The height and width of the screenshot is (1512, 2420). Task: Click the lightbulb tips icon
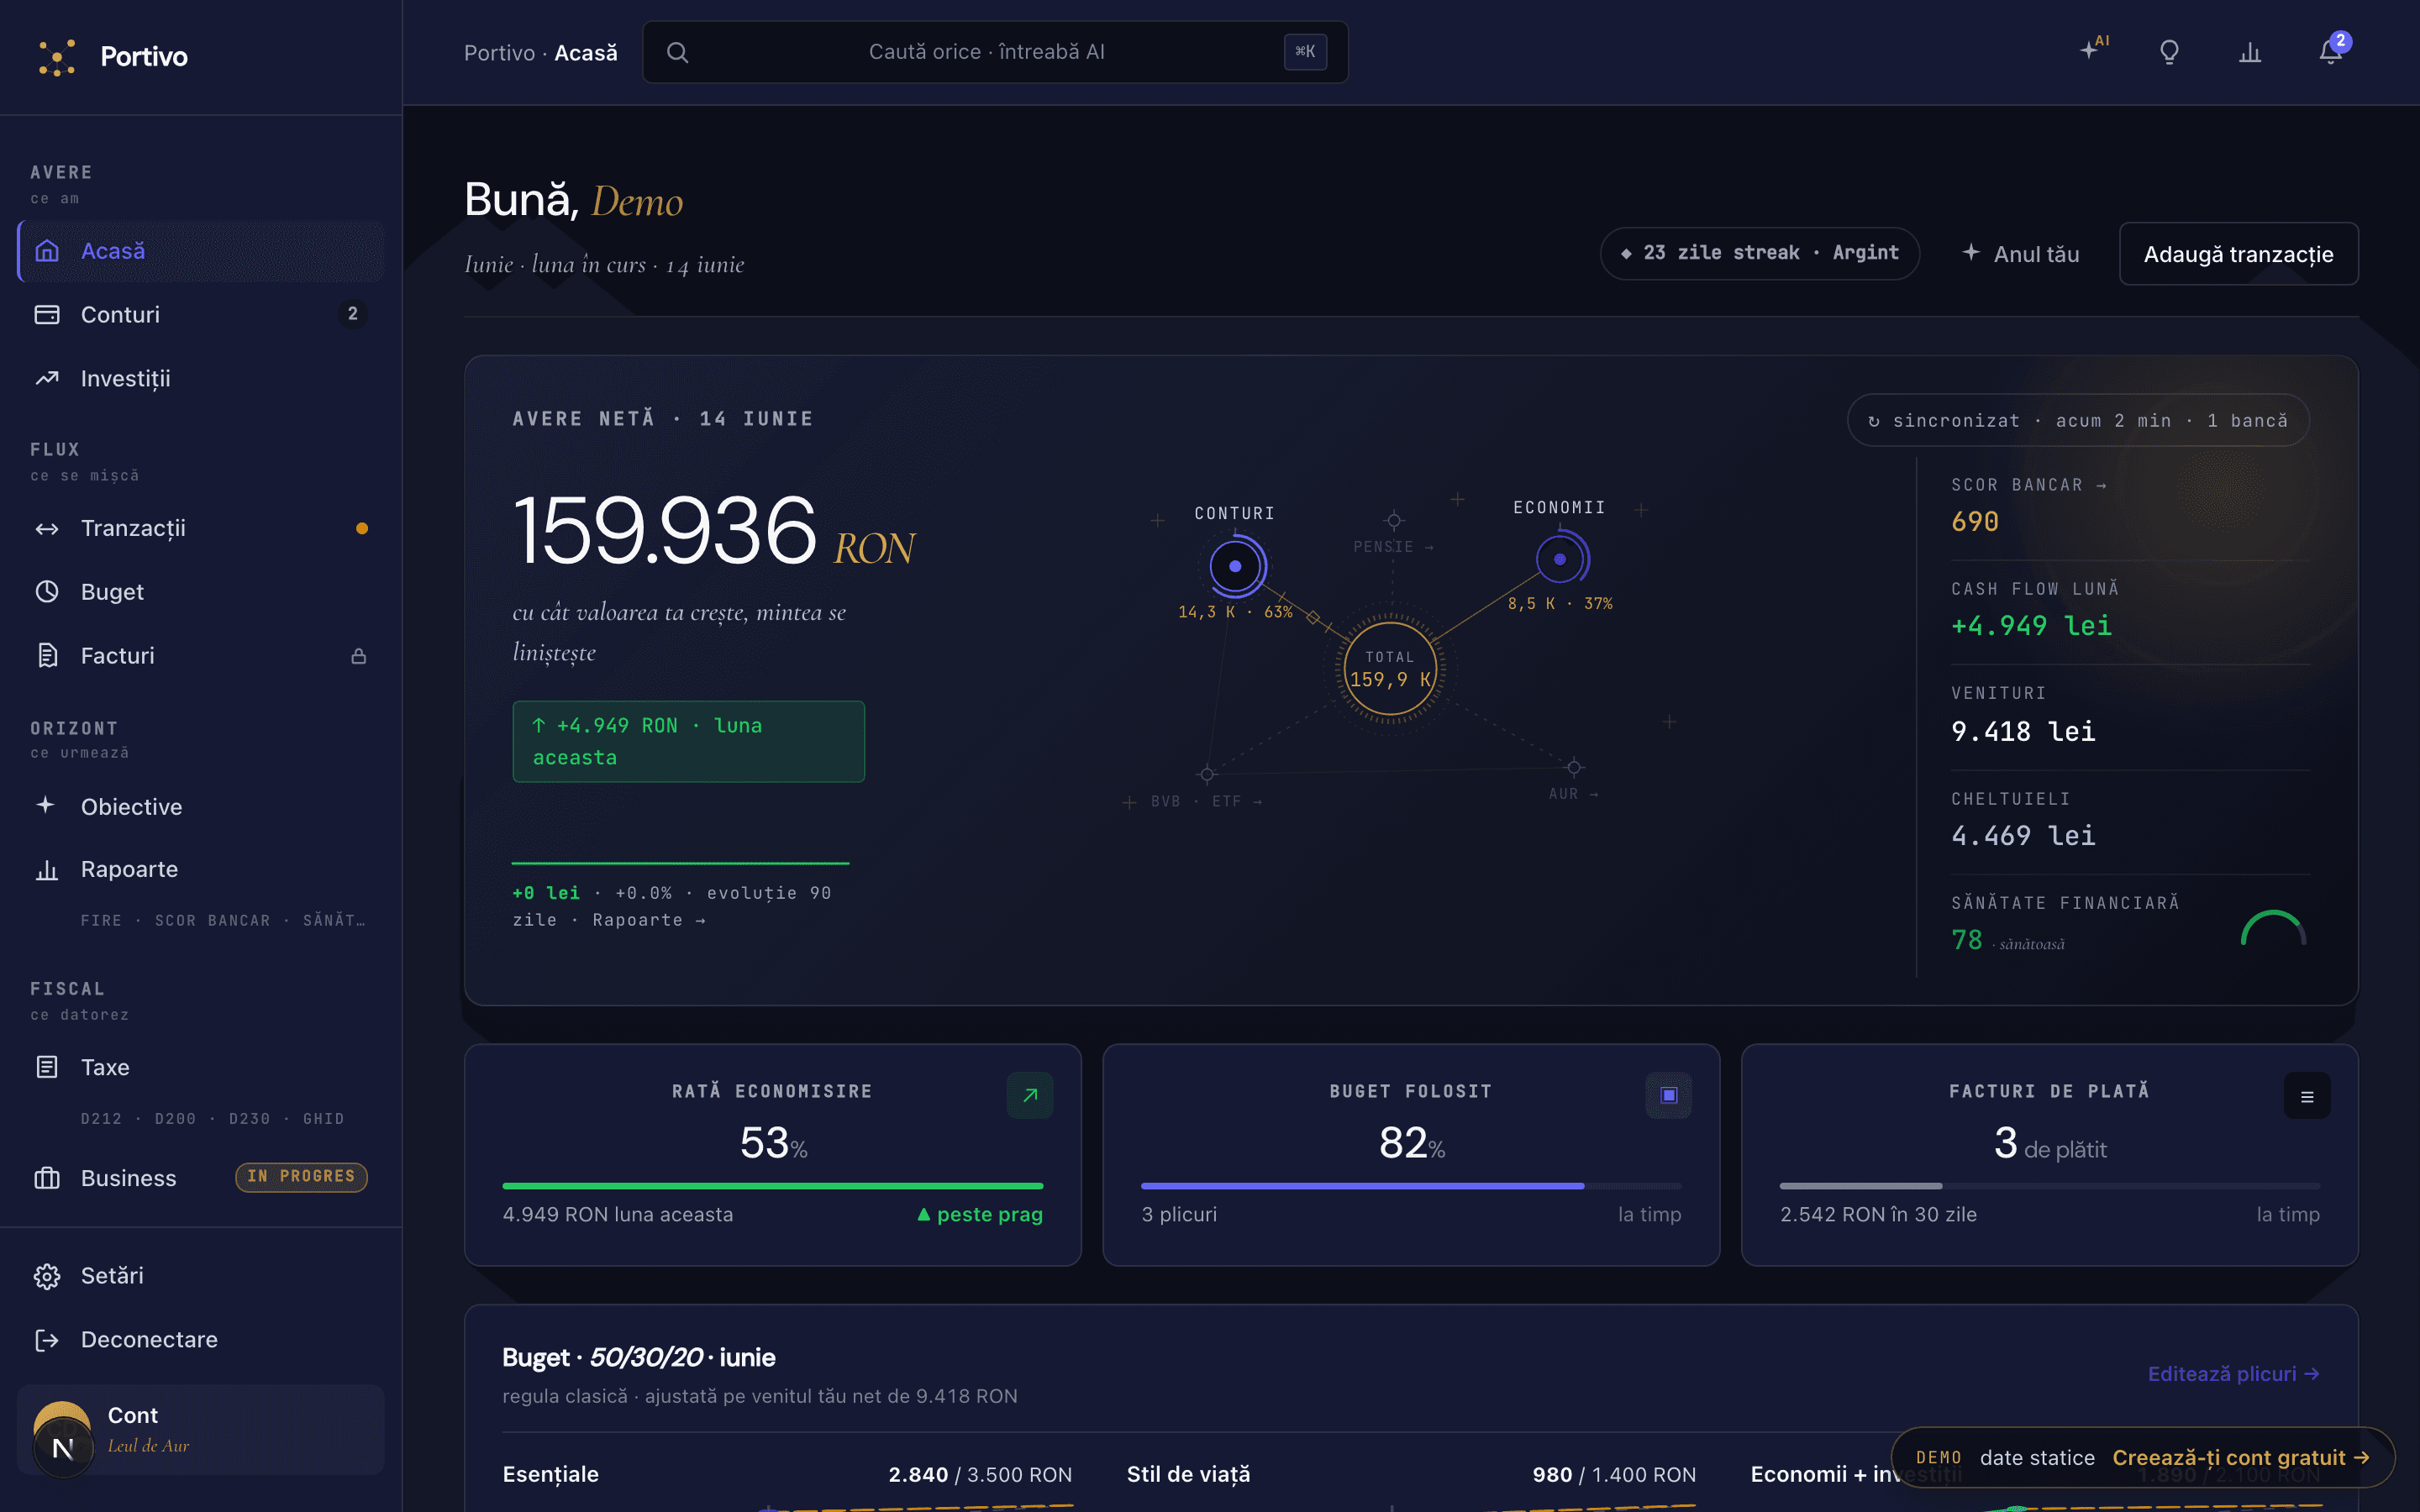click(x=2169, y=52)
